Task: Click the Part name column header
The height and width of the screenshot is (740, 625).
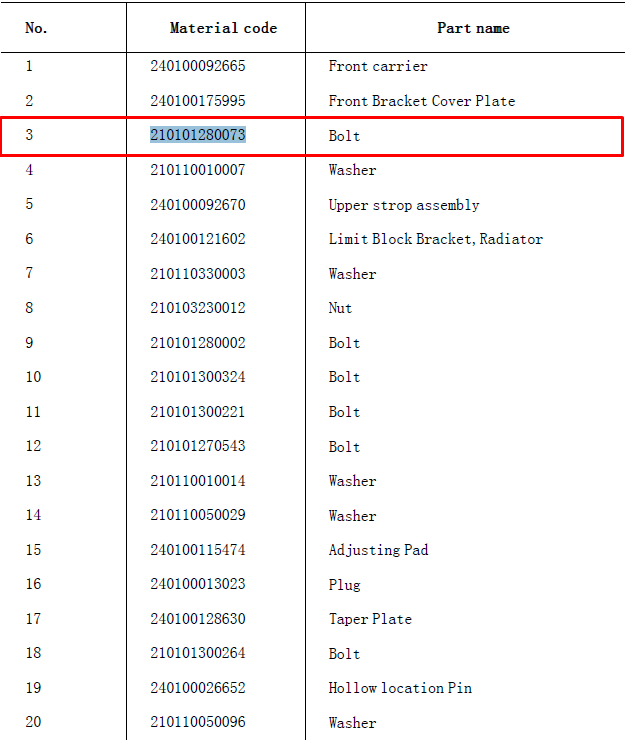Action: (x=473, y=28)
